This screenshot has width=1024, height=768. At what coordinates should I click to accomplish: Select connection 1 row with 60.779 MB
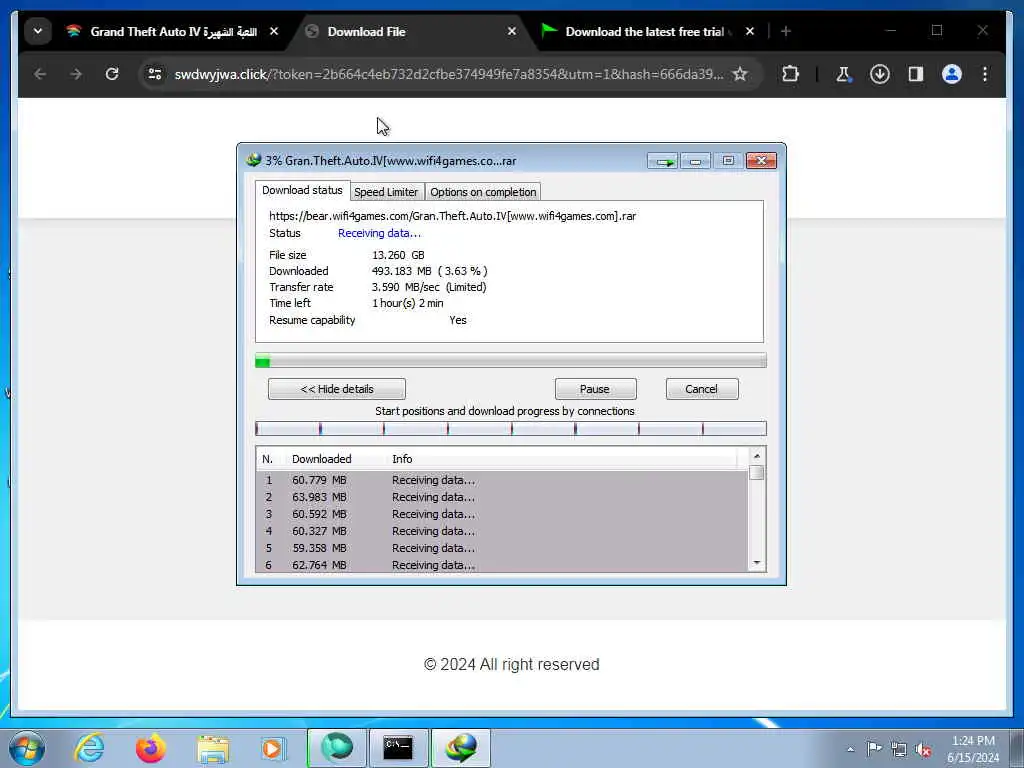(x=502, y=480)
